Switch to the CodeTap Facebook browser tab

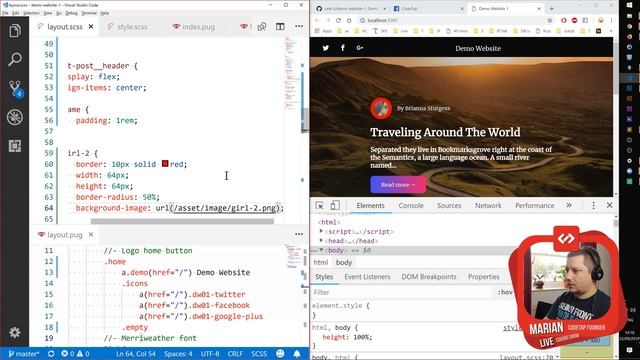click(x=427, y=8)
